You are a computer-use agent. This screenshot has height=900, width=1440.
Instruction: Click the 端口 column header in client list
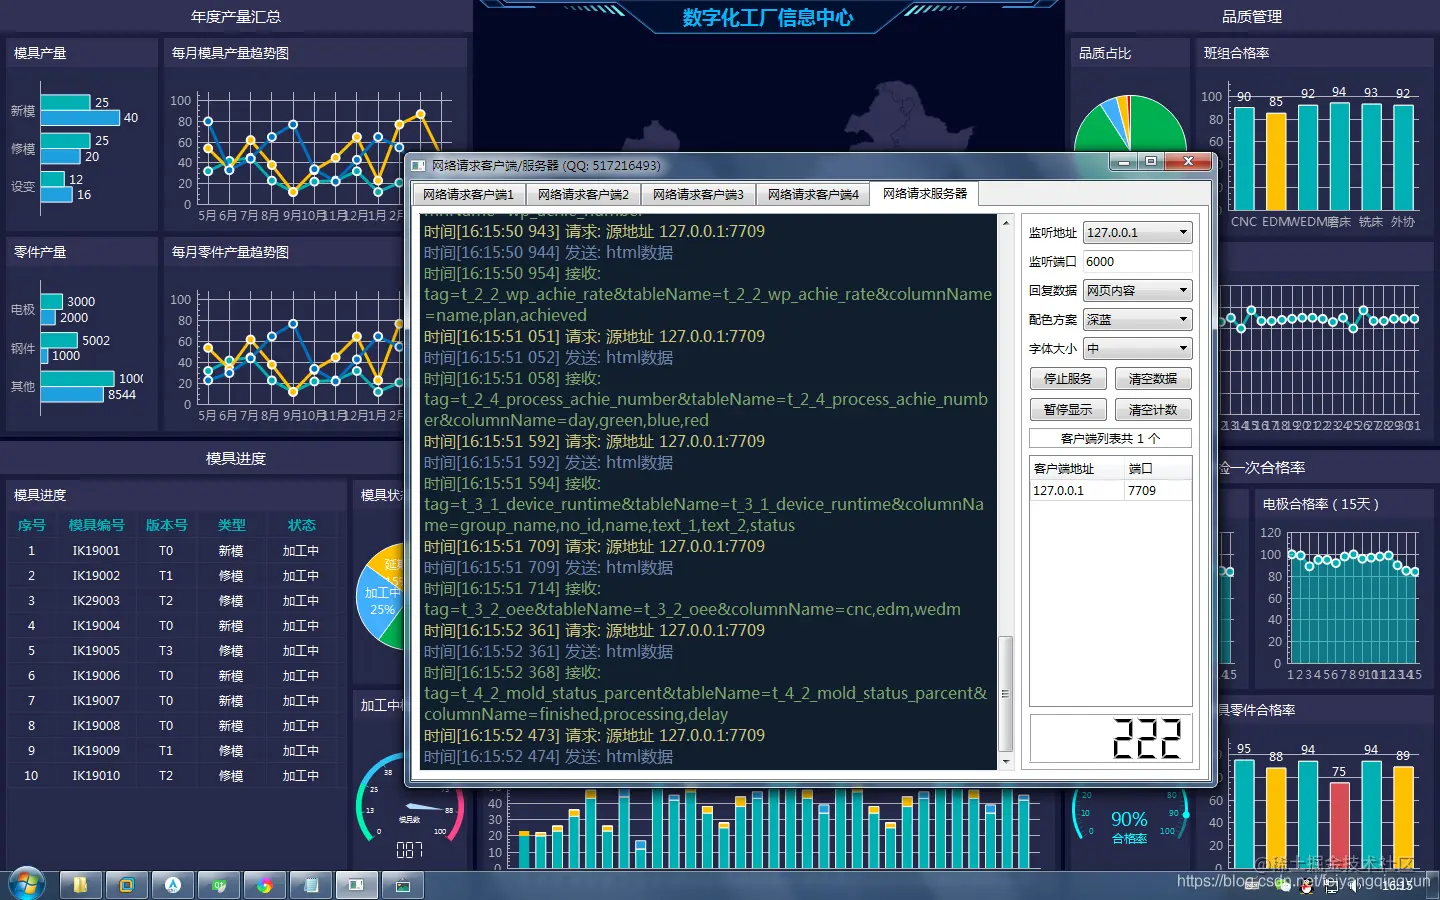(1158, 468)
